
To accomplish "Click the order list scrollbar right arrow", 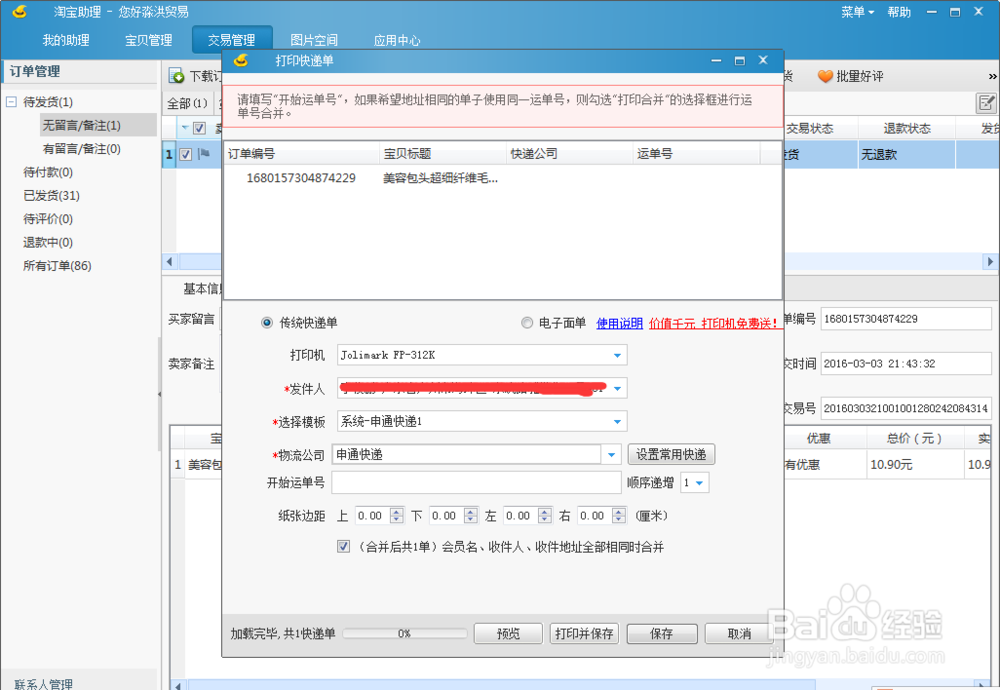I will pyautogui.click(x=990, y=261).
